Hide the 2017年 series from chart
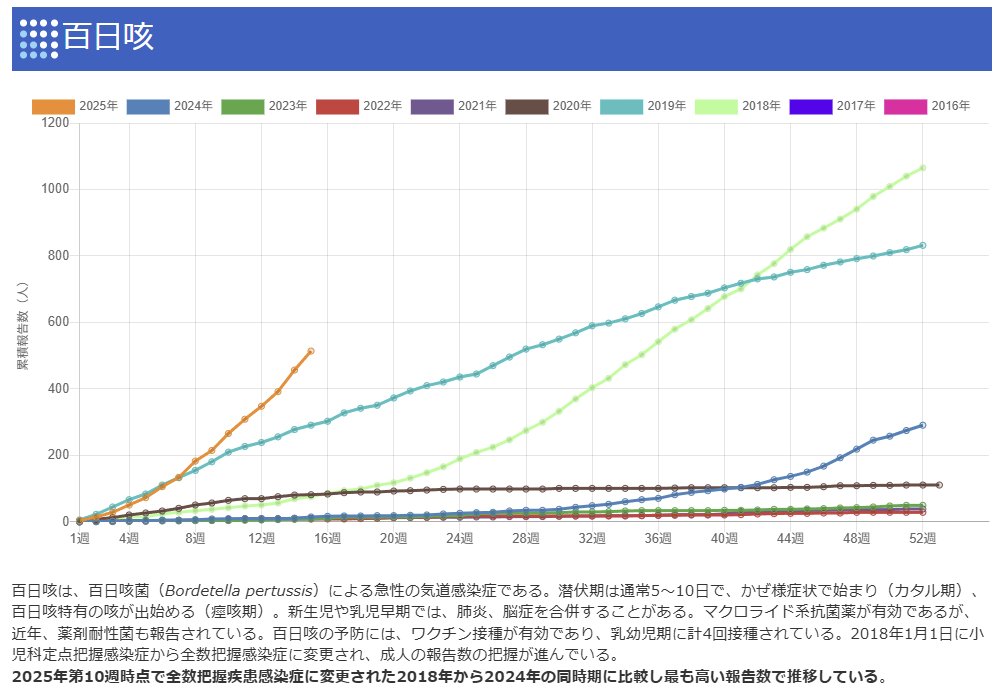Image resolution: width=1003 pixels, height=700 pixels. point(811,106)
